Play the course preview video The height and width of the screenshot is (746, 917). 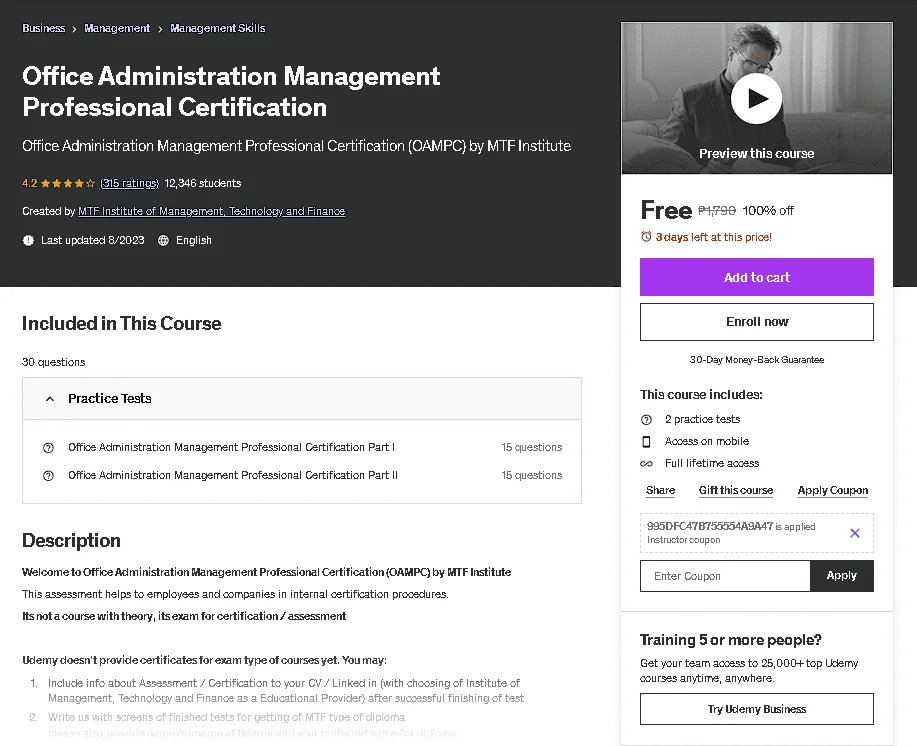click(x=756, y=98)
